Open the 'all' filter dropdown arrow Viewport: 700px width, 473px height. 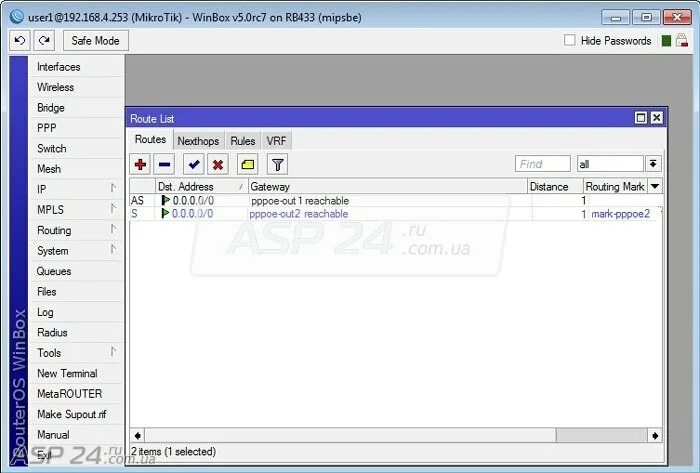653,164
